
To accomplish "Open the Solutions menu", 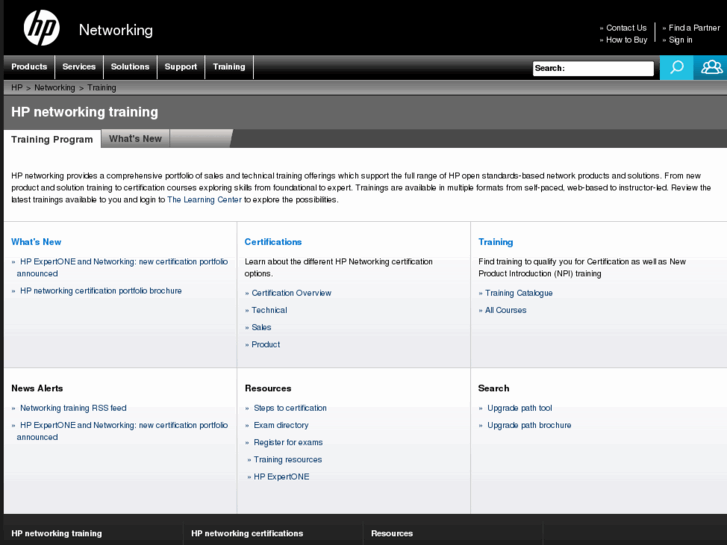I will (130, 67).
